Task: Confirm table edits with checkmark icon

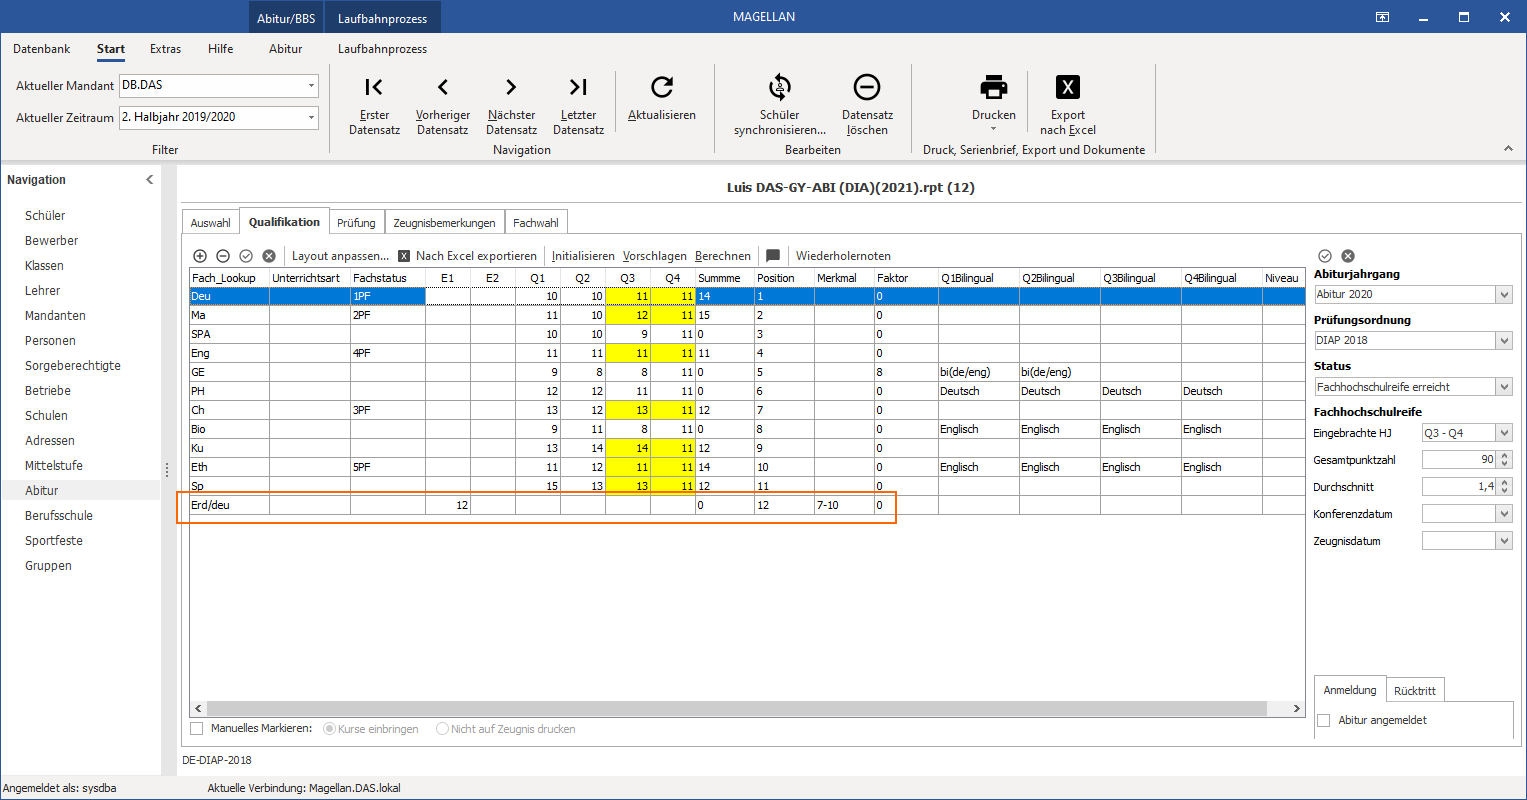Action: (x=246, y=256)
